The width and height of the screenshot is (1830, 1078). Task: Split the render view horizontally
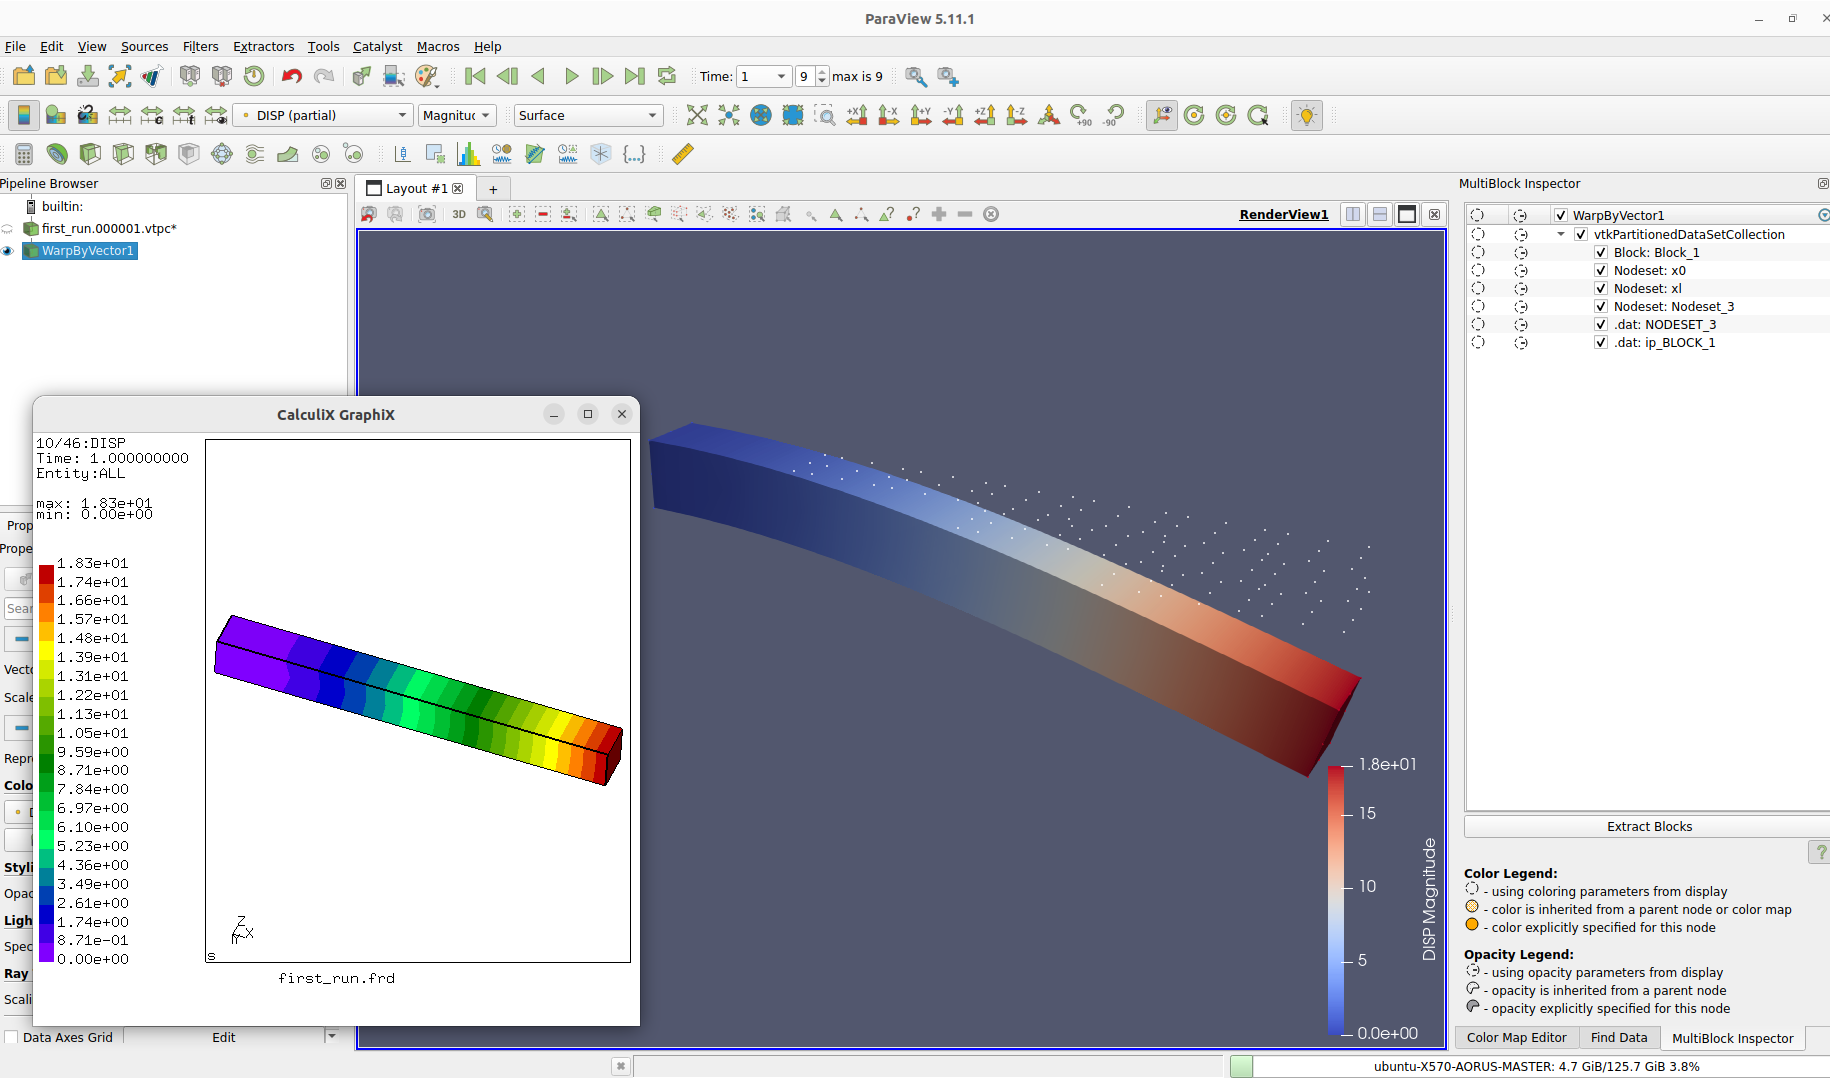[x=1352, y=214]
